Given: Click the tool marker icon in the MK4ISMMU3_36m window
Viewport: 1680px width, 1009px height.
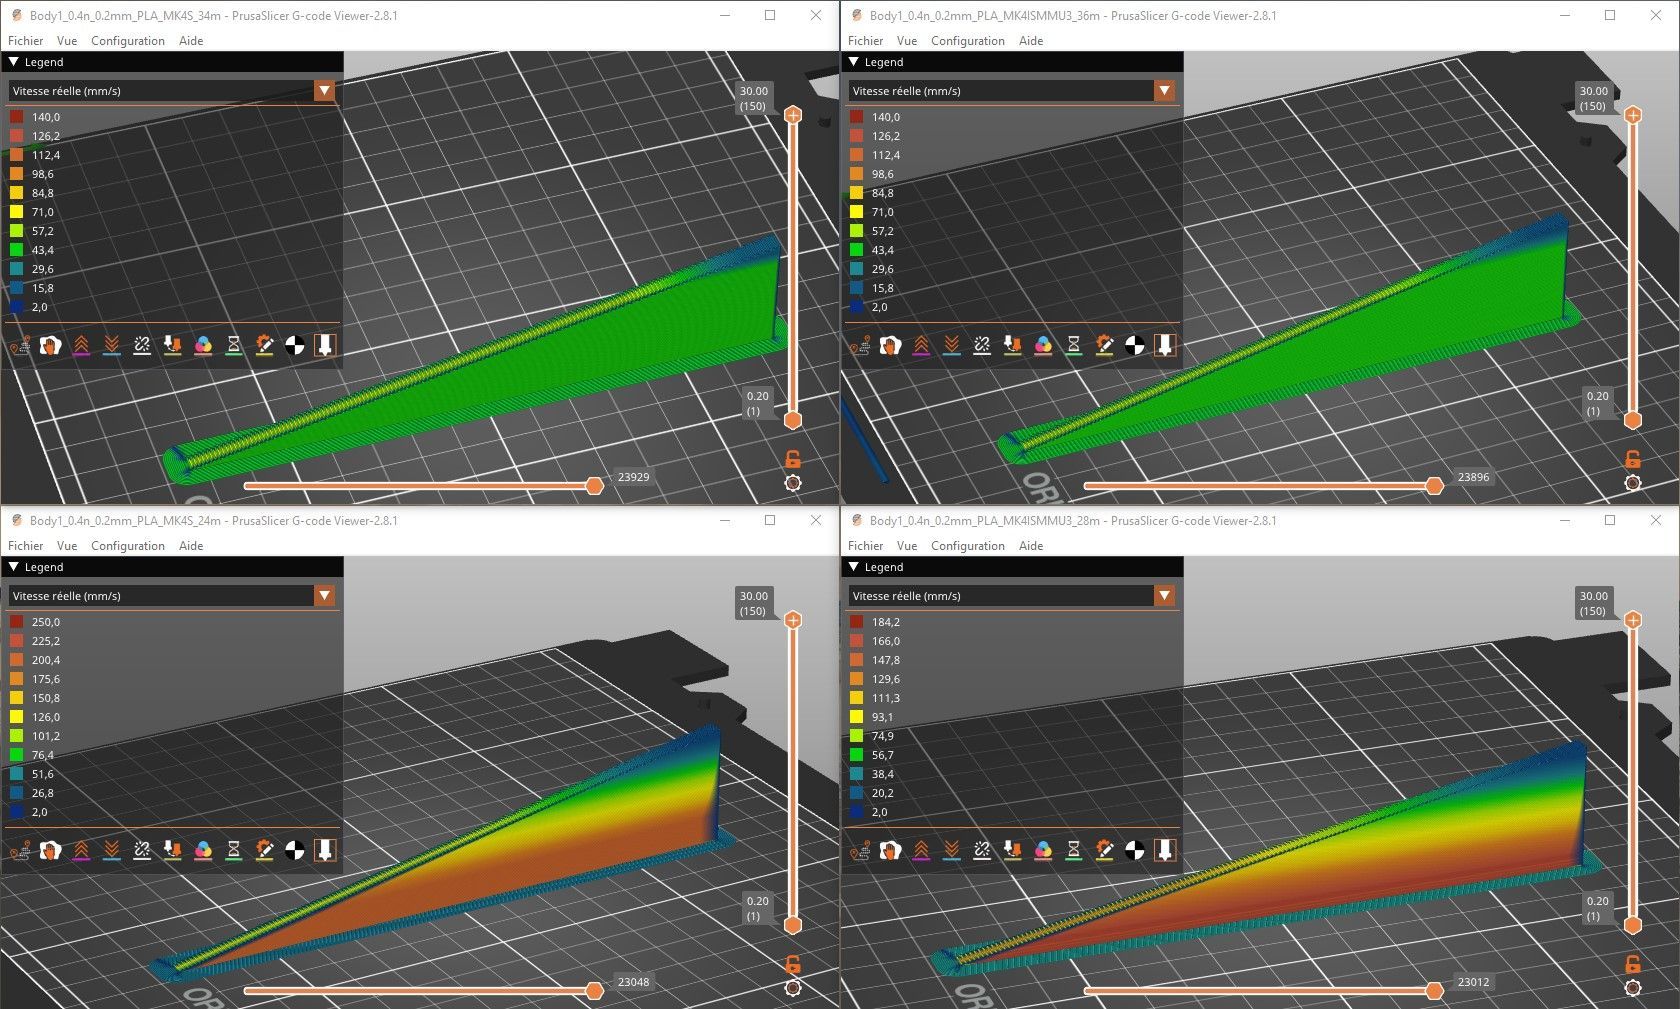Looking at the screenshot, I should coord(1165,346).
